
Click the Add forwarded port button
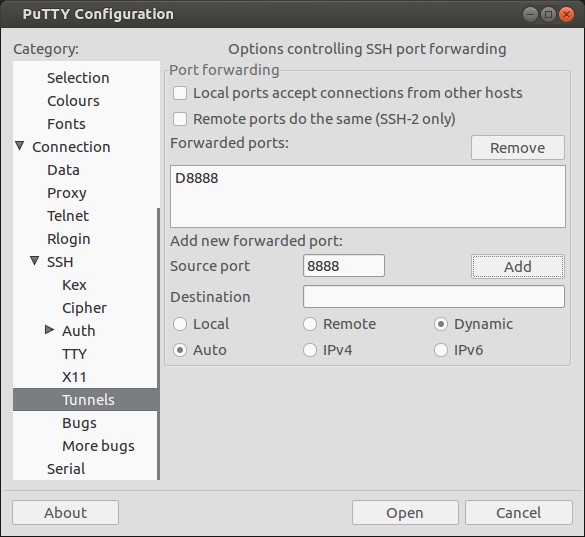coord(517,266)
